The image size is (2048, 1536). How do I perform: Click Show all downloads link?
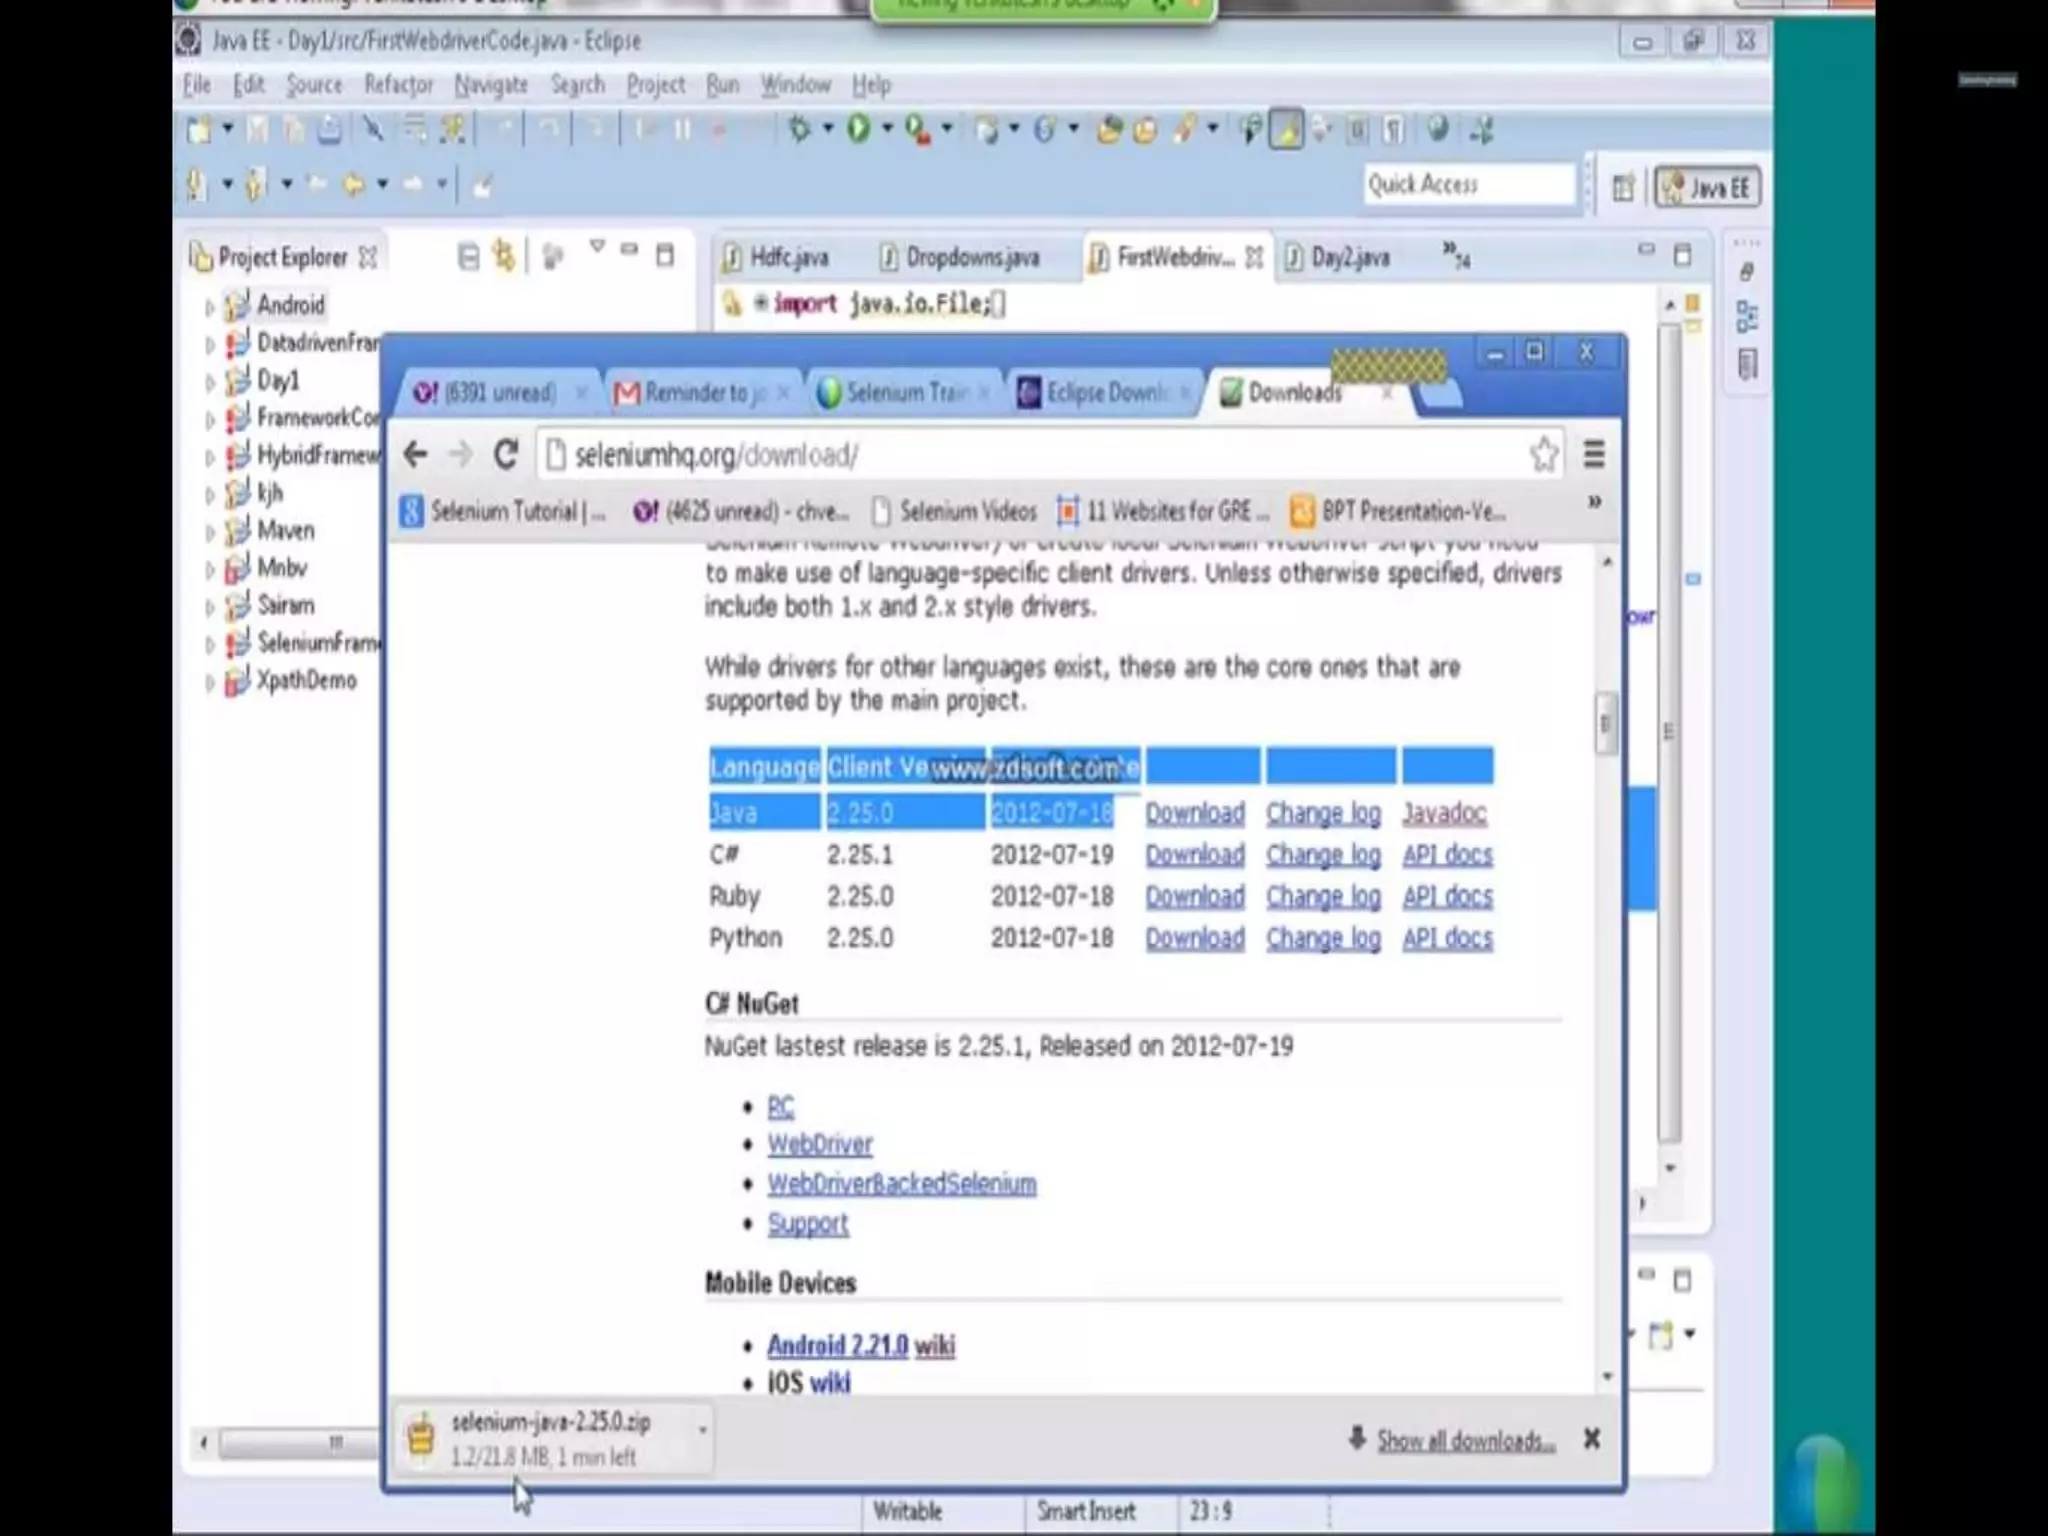point(1465,1441)
